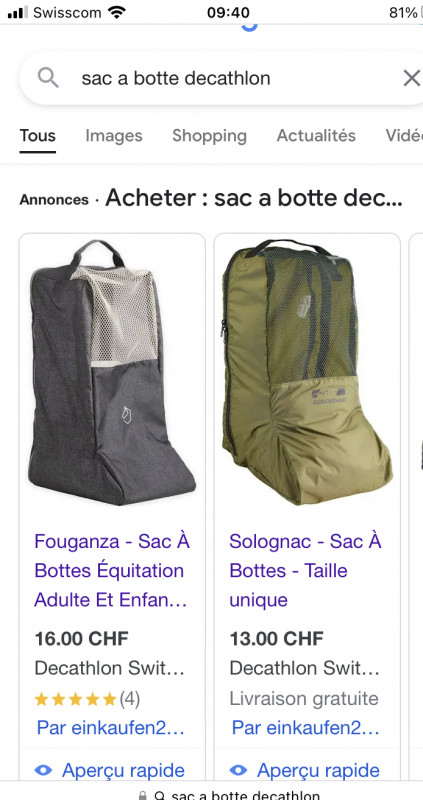This screenshot has height=800, width=423.
Task: Tap the cellular signal bars icon
Action: click(17, 13)
